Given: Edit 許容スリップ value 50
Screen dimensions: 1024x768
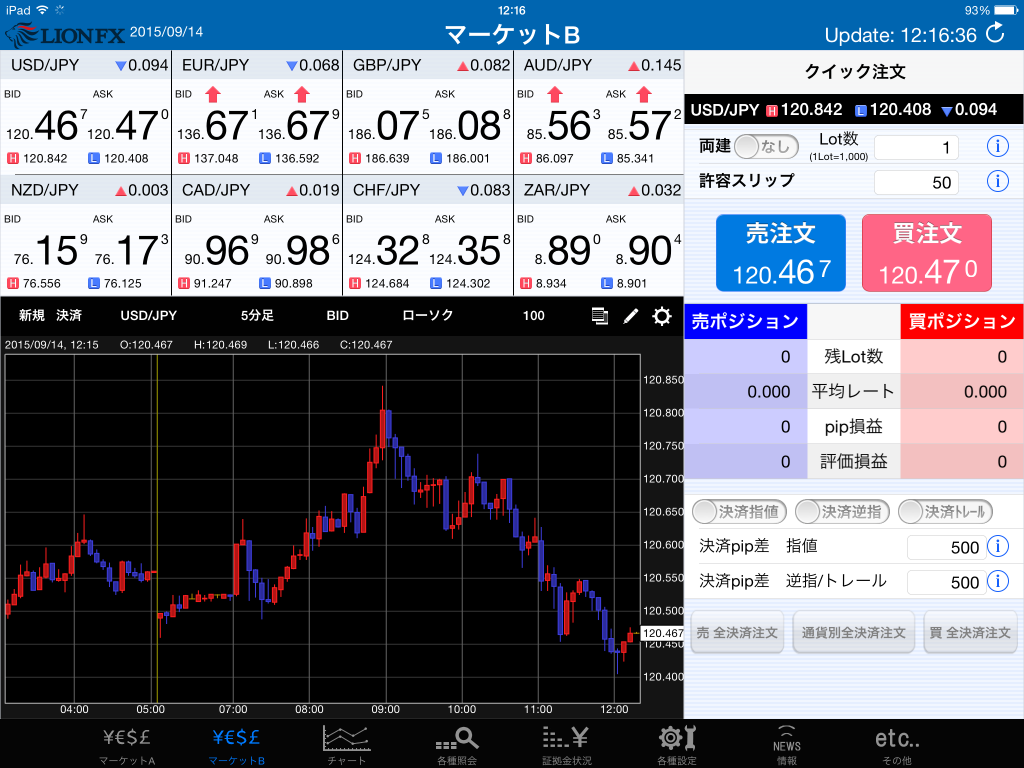Looking at the screenshot, I should tap(916, 182).
